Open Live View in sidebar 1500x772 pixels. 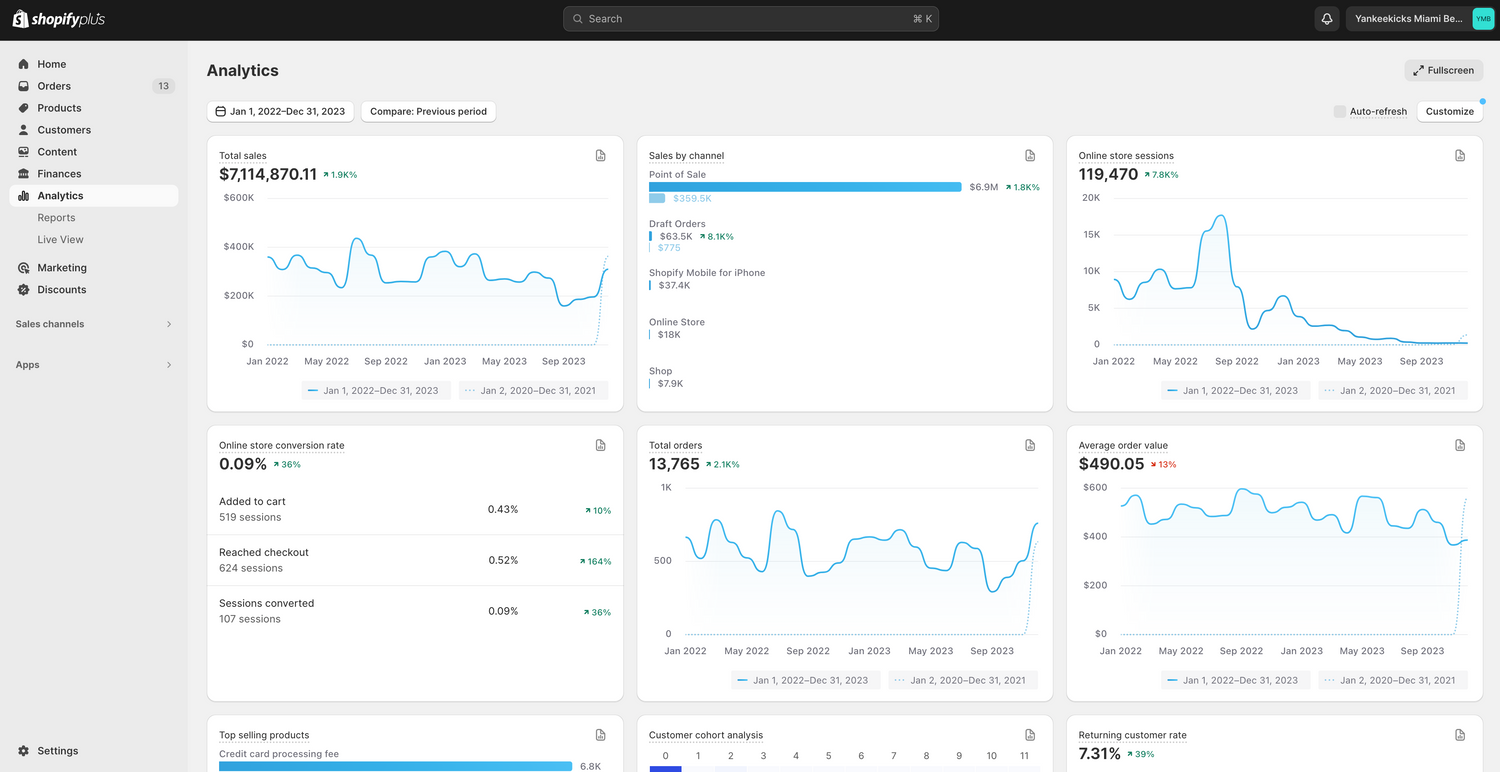click(60, 240)
